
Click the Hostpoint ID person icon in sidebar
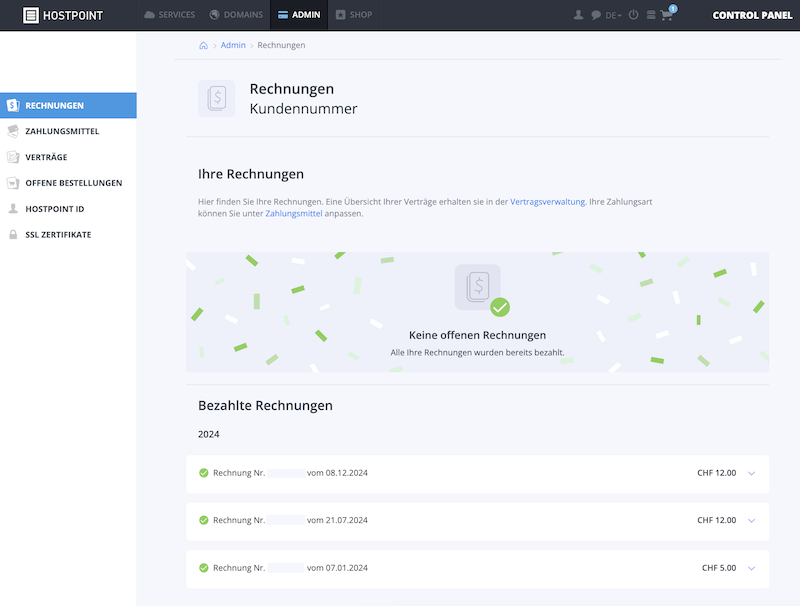tap(13, 209)
